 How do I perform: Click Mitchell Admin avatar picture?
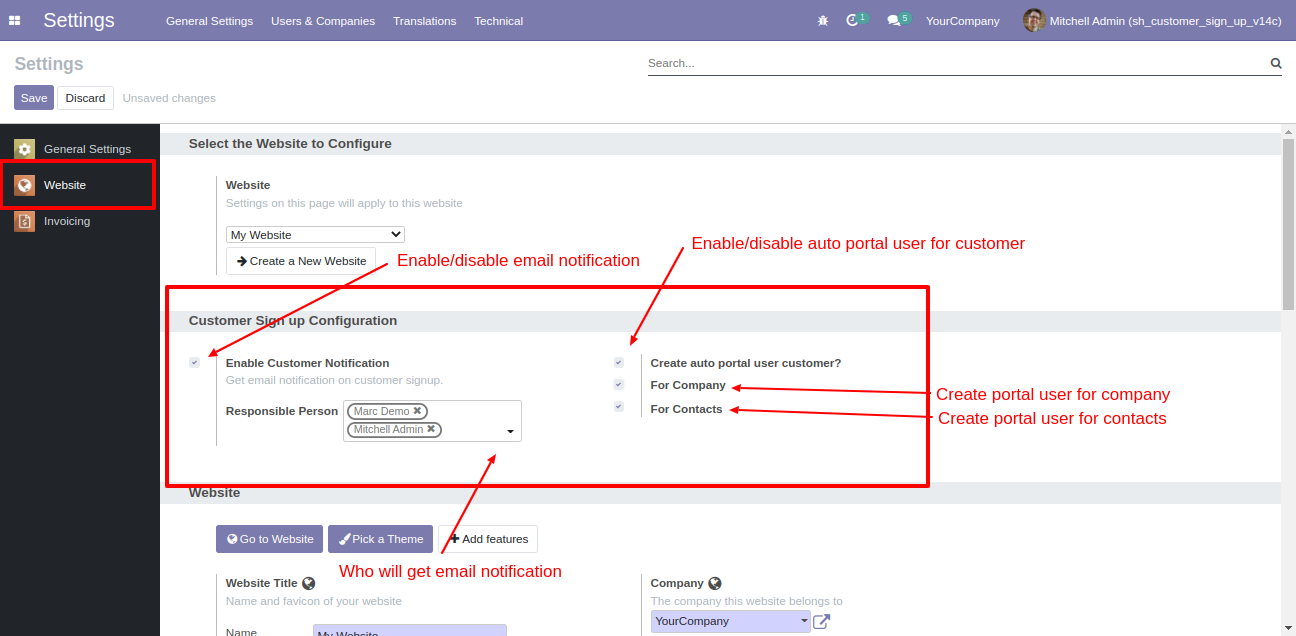pyautogui.click(x=1034, y=20)
